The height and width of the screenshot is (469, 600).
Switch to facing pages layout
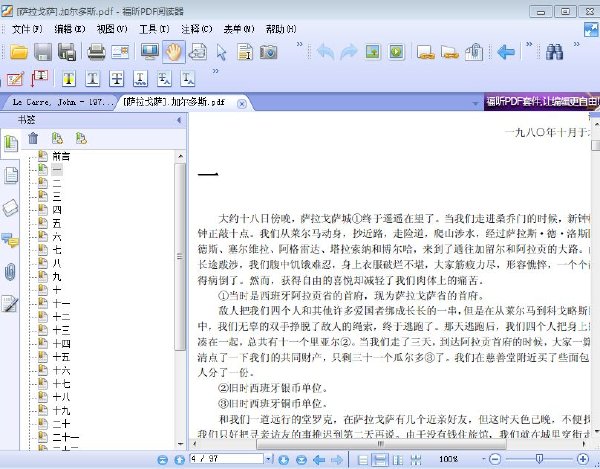pos(398,459)
